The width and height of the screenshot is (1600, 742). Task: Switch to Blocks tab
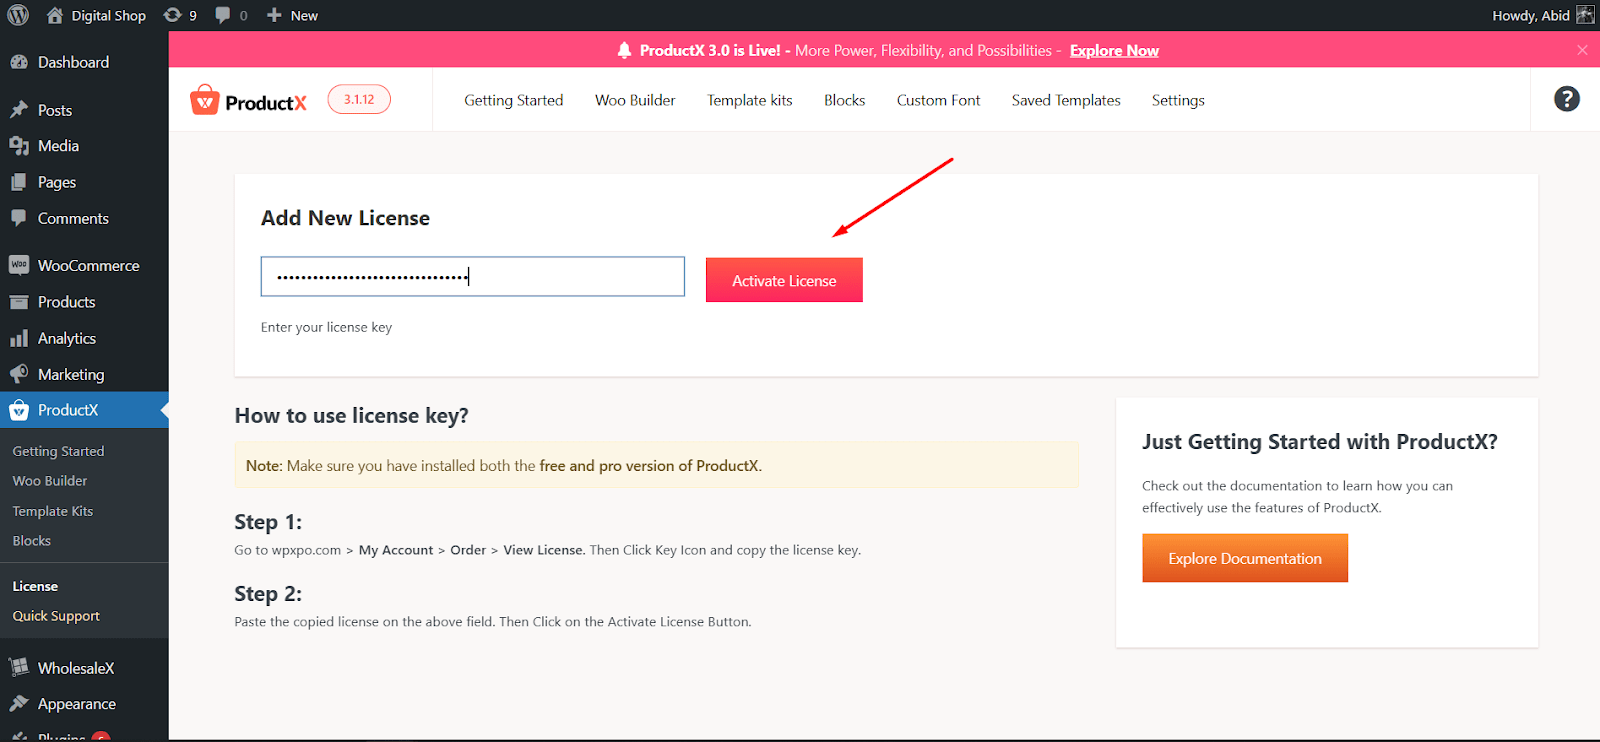tap(845, 100)
